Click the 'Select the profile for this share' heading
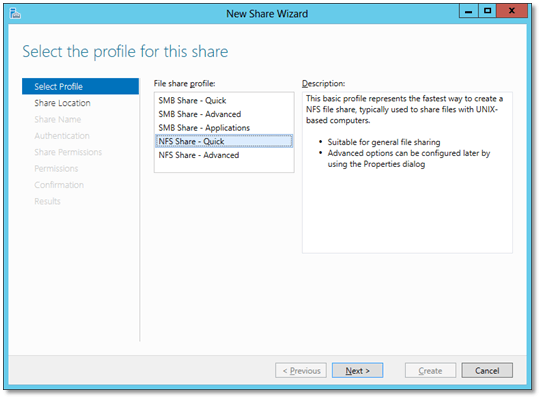 click(x=125, y=52)
